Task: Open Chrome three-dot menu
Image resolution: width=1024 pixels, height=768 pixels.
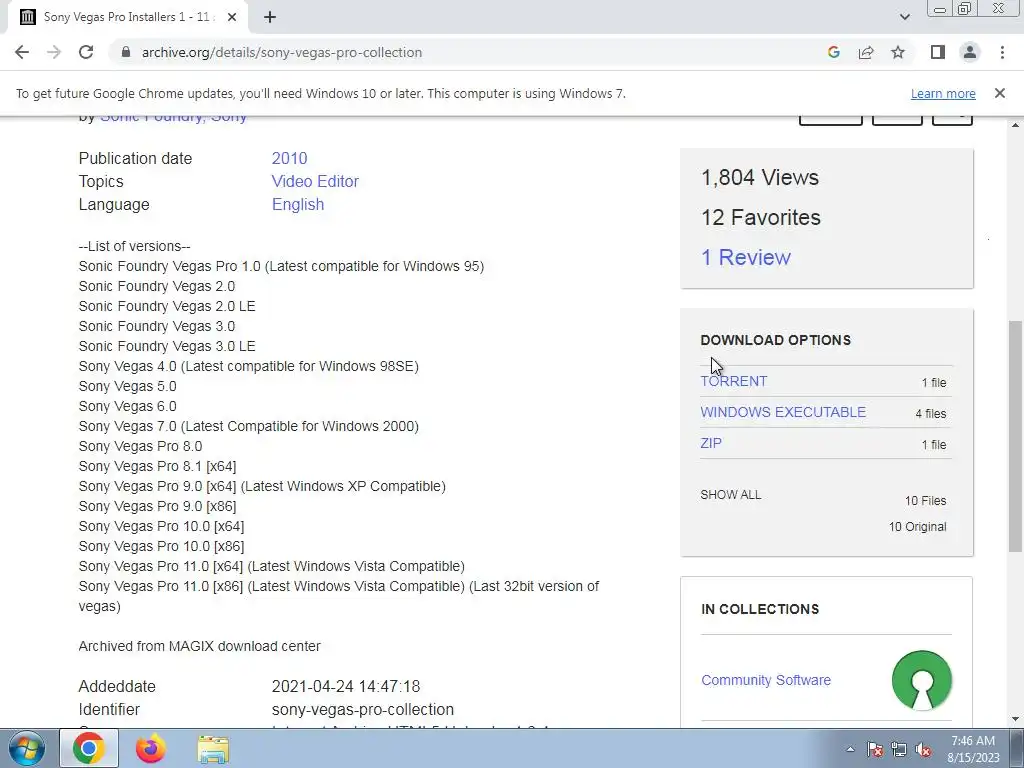Action: 1002,52
